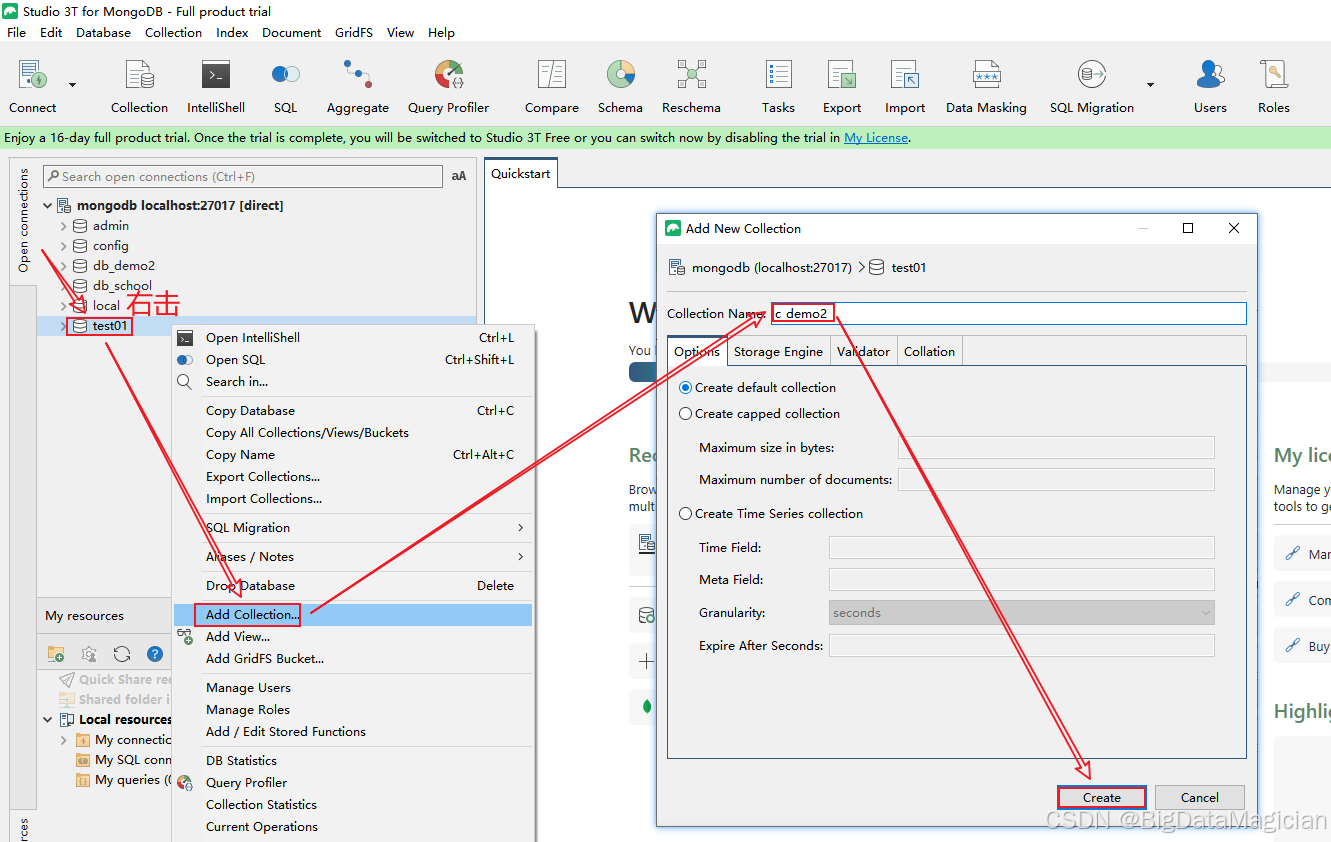Switch to the Validator tab

pos(863,351)
